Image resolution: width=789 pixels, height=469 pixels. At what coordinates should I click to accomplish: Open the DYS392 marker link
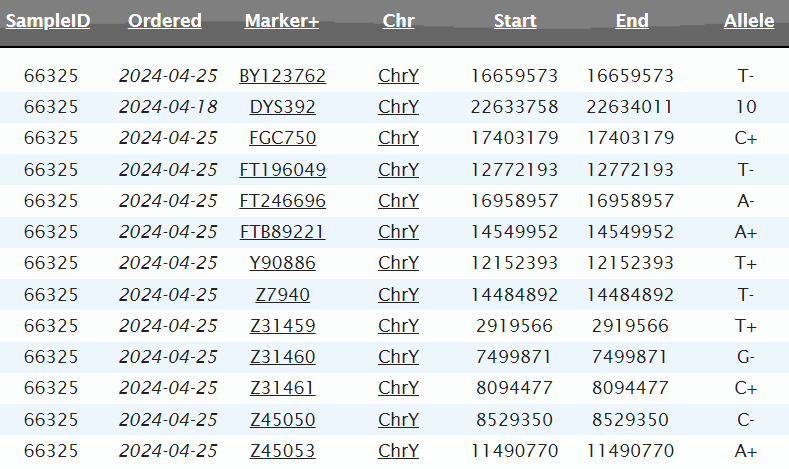(282, 107)
